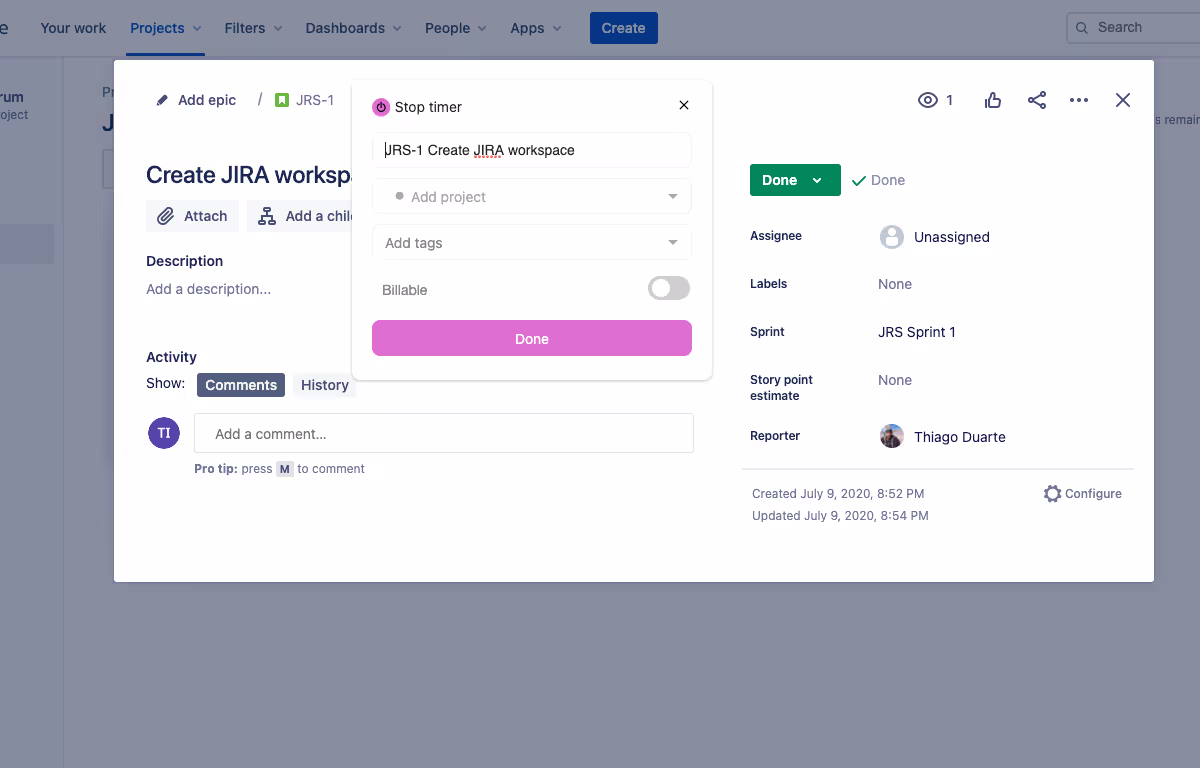Open Your work in top navigation
This screenshot has height=768, width=1200.
[73, 28]
